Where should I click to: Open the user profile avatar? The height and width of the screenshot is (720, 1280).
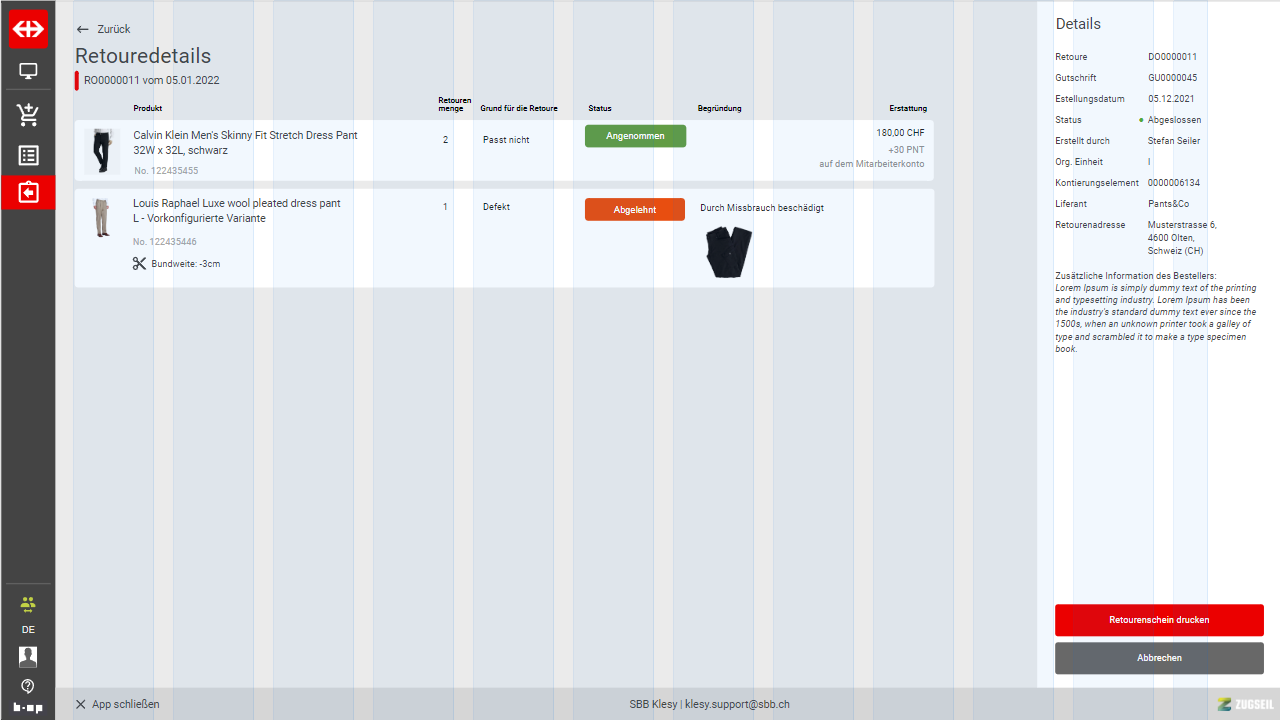[28, 657]
